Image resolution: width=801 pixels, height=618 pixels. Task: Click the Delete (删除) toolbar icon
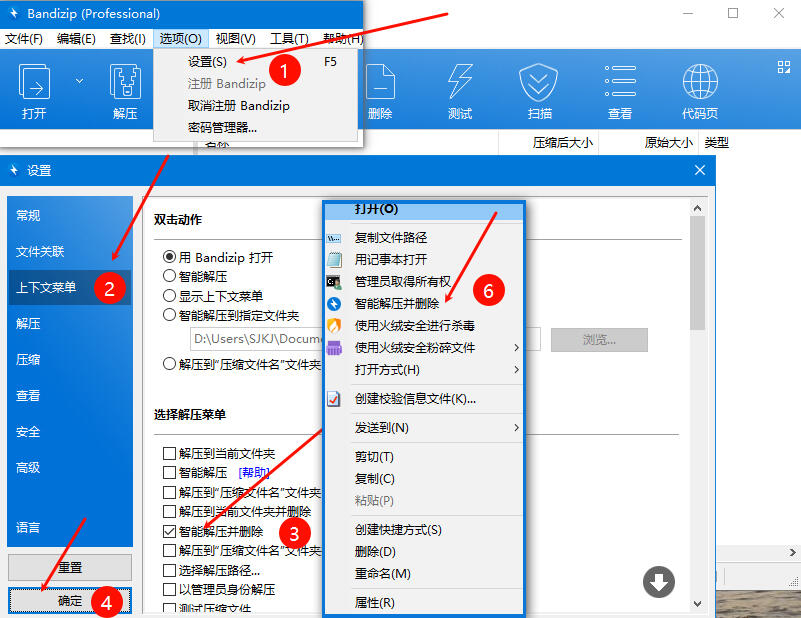coord(380,81)
